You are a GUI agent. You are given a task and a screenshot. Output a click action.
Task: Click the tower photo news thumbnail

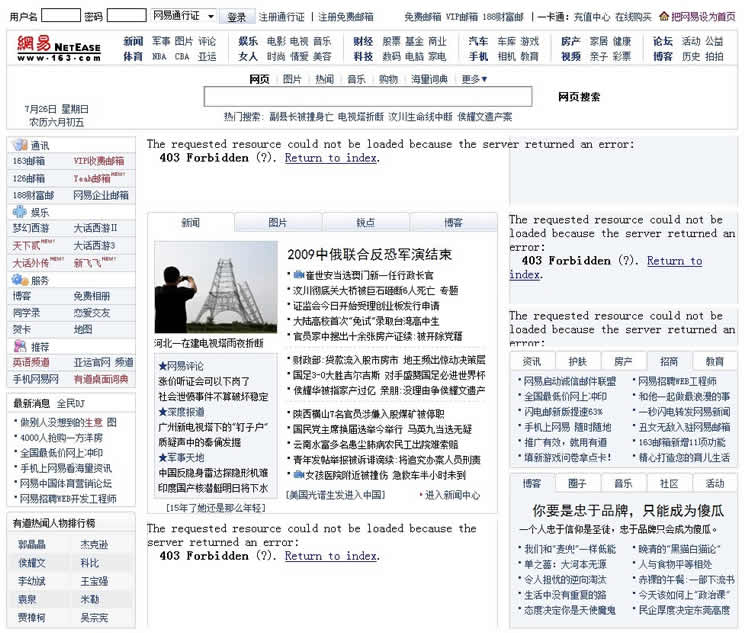coord(216,287)
